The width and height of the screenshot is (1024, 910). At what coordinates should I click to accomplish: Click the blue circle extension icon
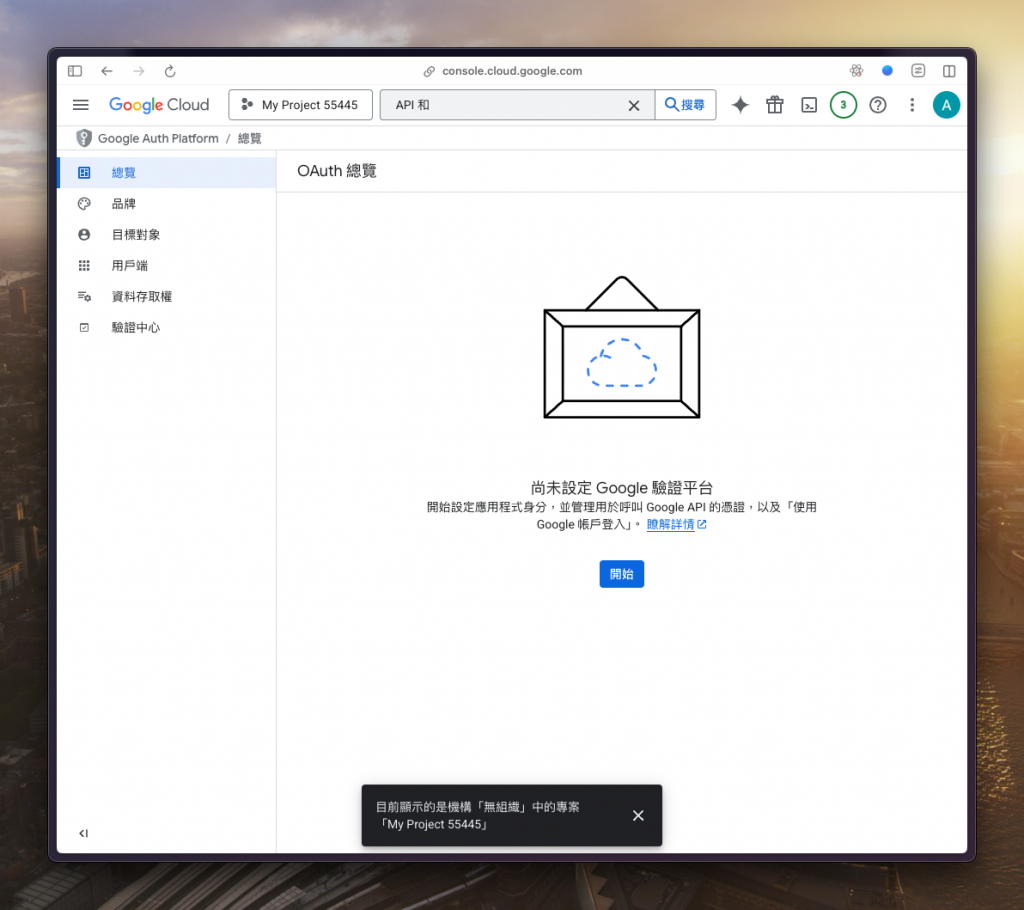pos(887,71)
